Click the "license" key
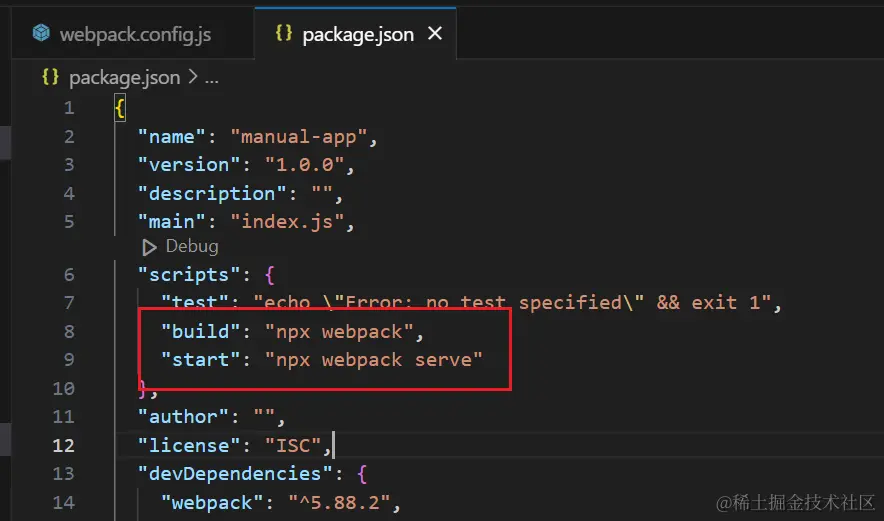This screenshot has height=521, width=884. (189, 445)
